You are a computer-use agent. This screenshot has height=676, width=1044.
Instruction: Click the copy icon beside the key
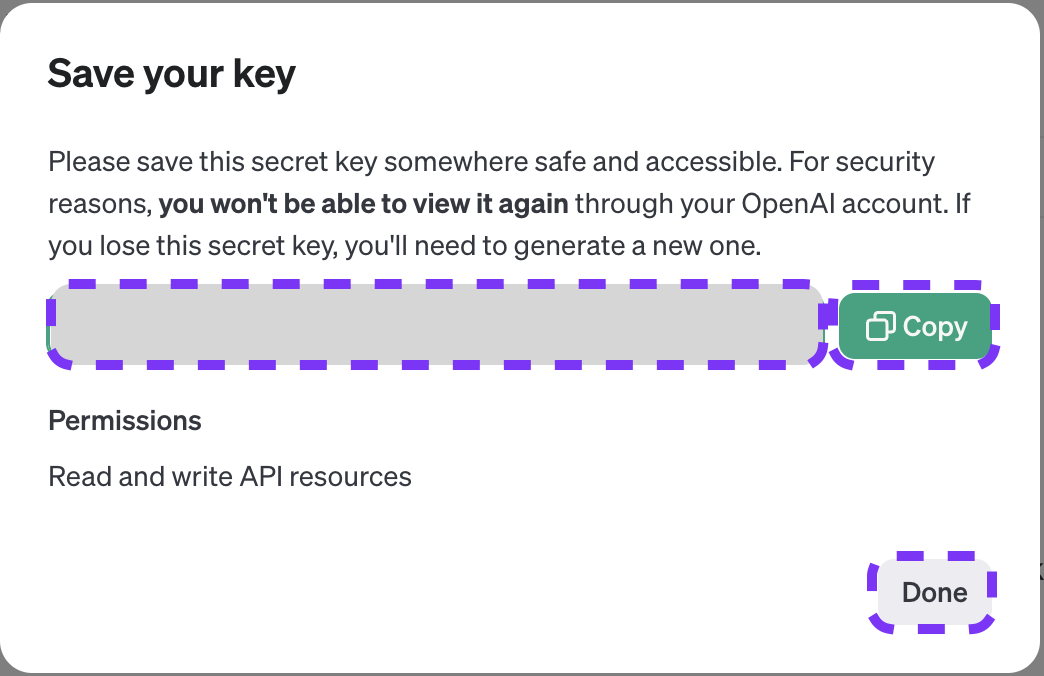pos(880,327)
